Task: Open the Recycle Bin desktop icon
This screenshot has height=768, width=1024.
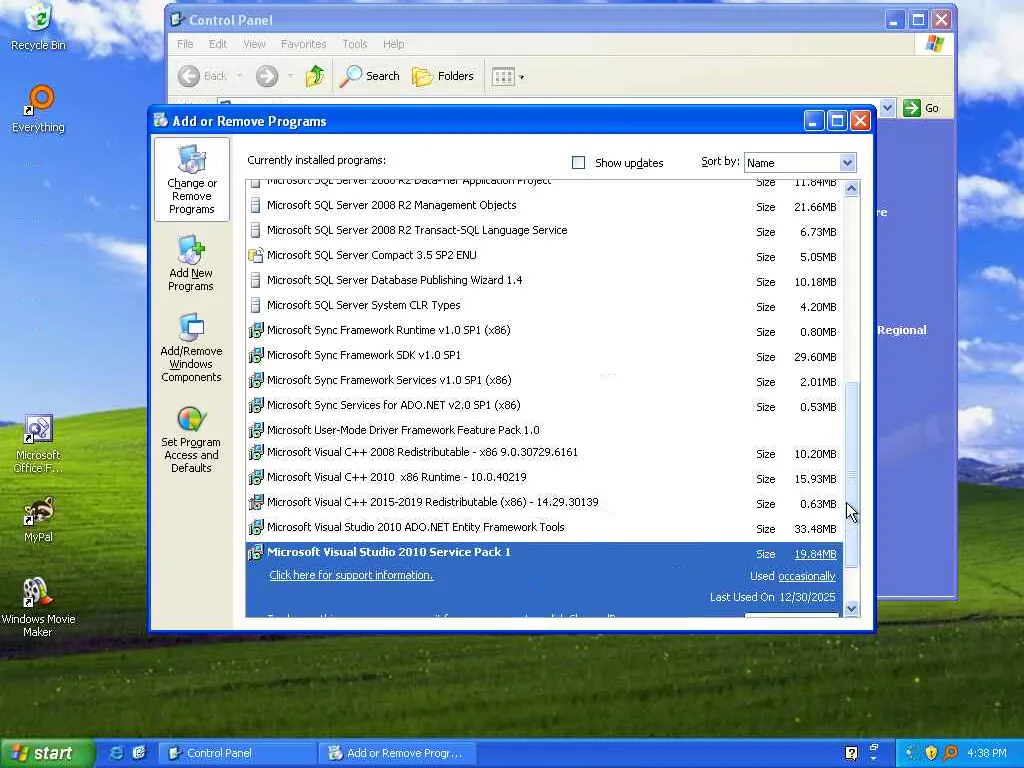Action: pyautogui.click(x=39, y=27)
